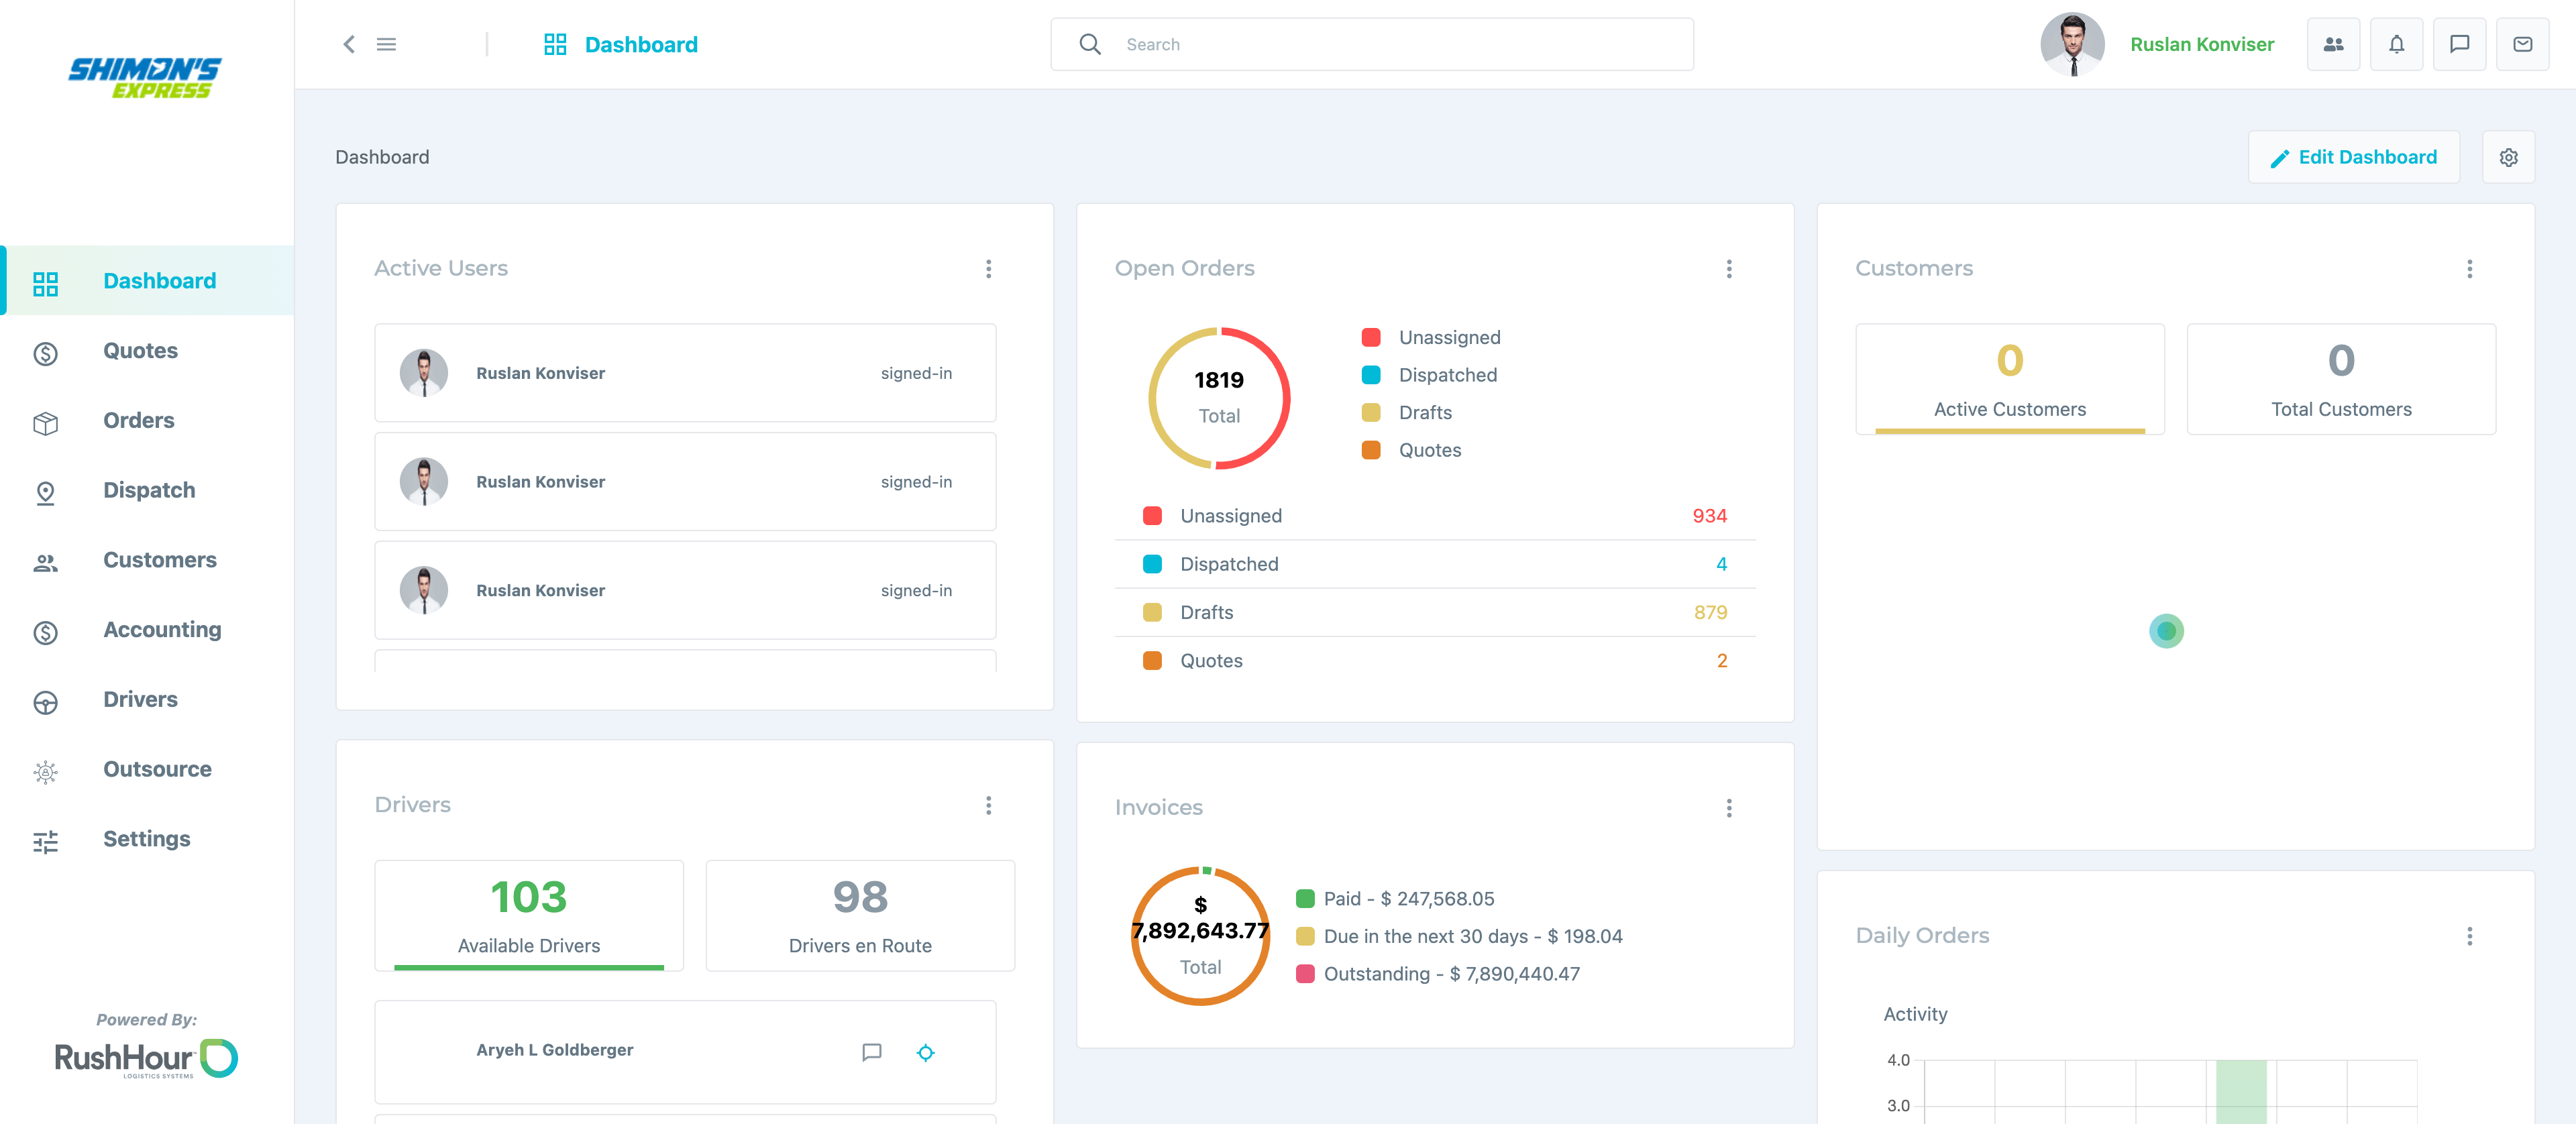Open the Daily Orders widget options

click(2470, 936)
